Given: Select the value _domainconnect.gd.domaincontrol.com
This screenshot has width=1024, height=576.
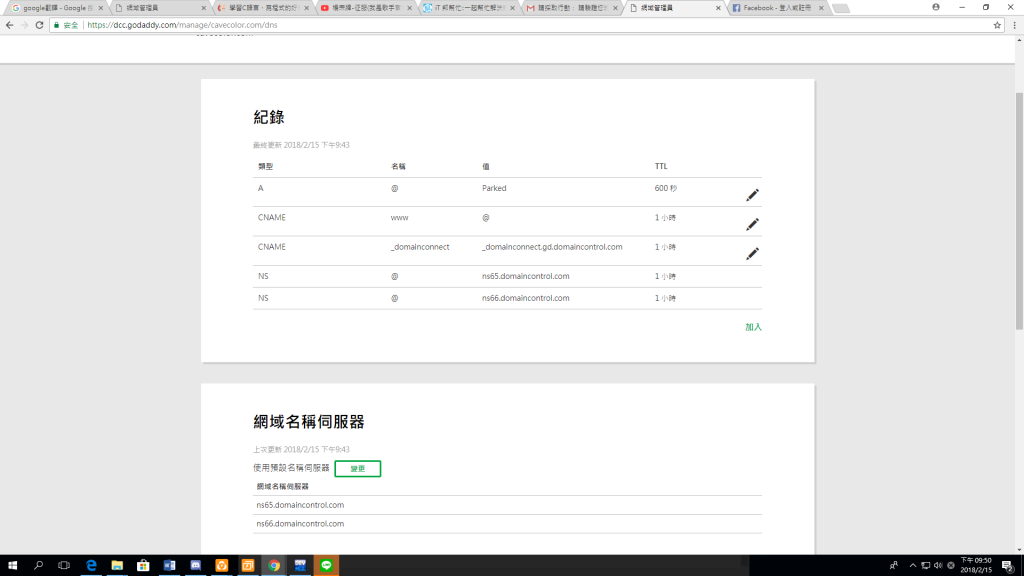Looking at the screenshot, I should point(552,247).
